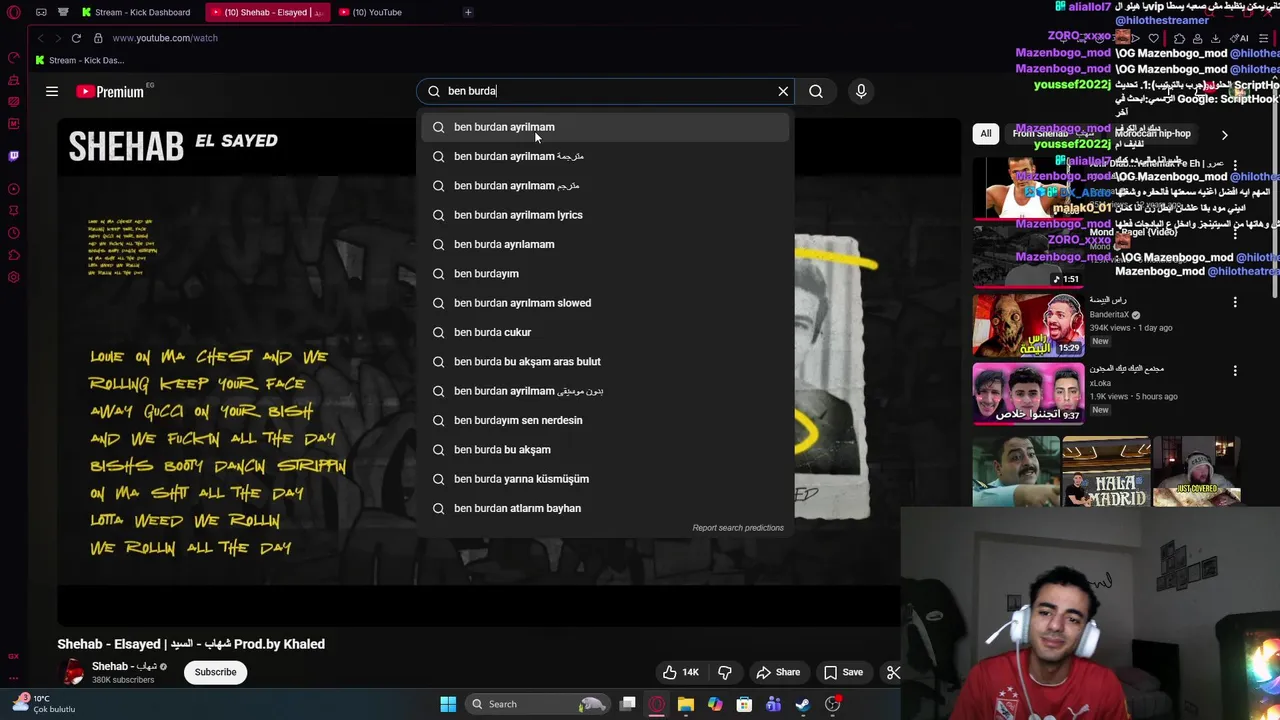
Task: Select suggestion 'ben burdan ayrılmam' first row
Action: coord(605,127)
